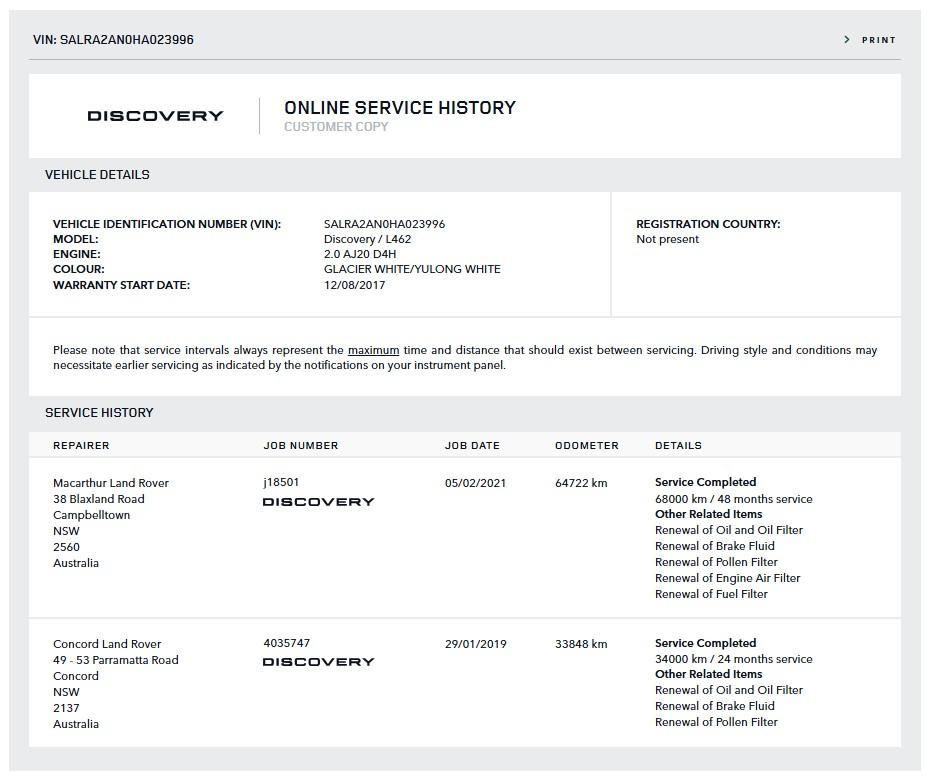
Task: Select repairer Macarthur Land Rover
Action: tap(111, 483)
